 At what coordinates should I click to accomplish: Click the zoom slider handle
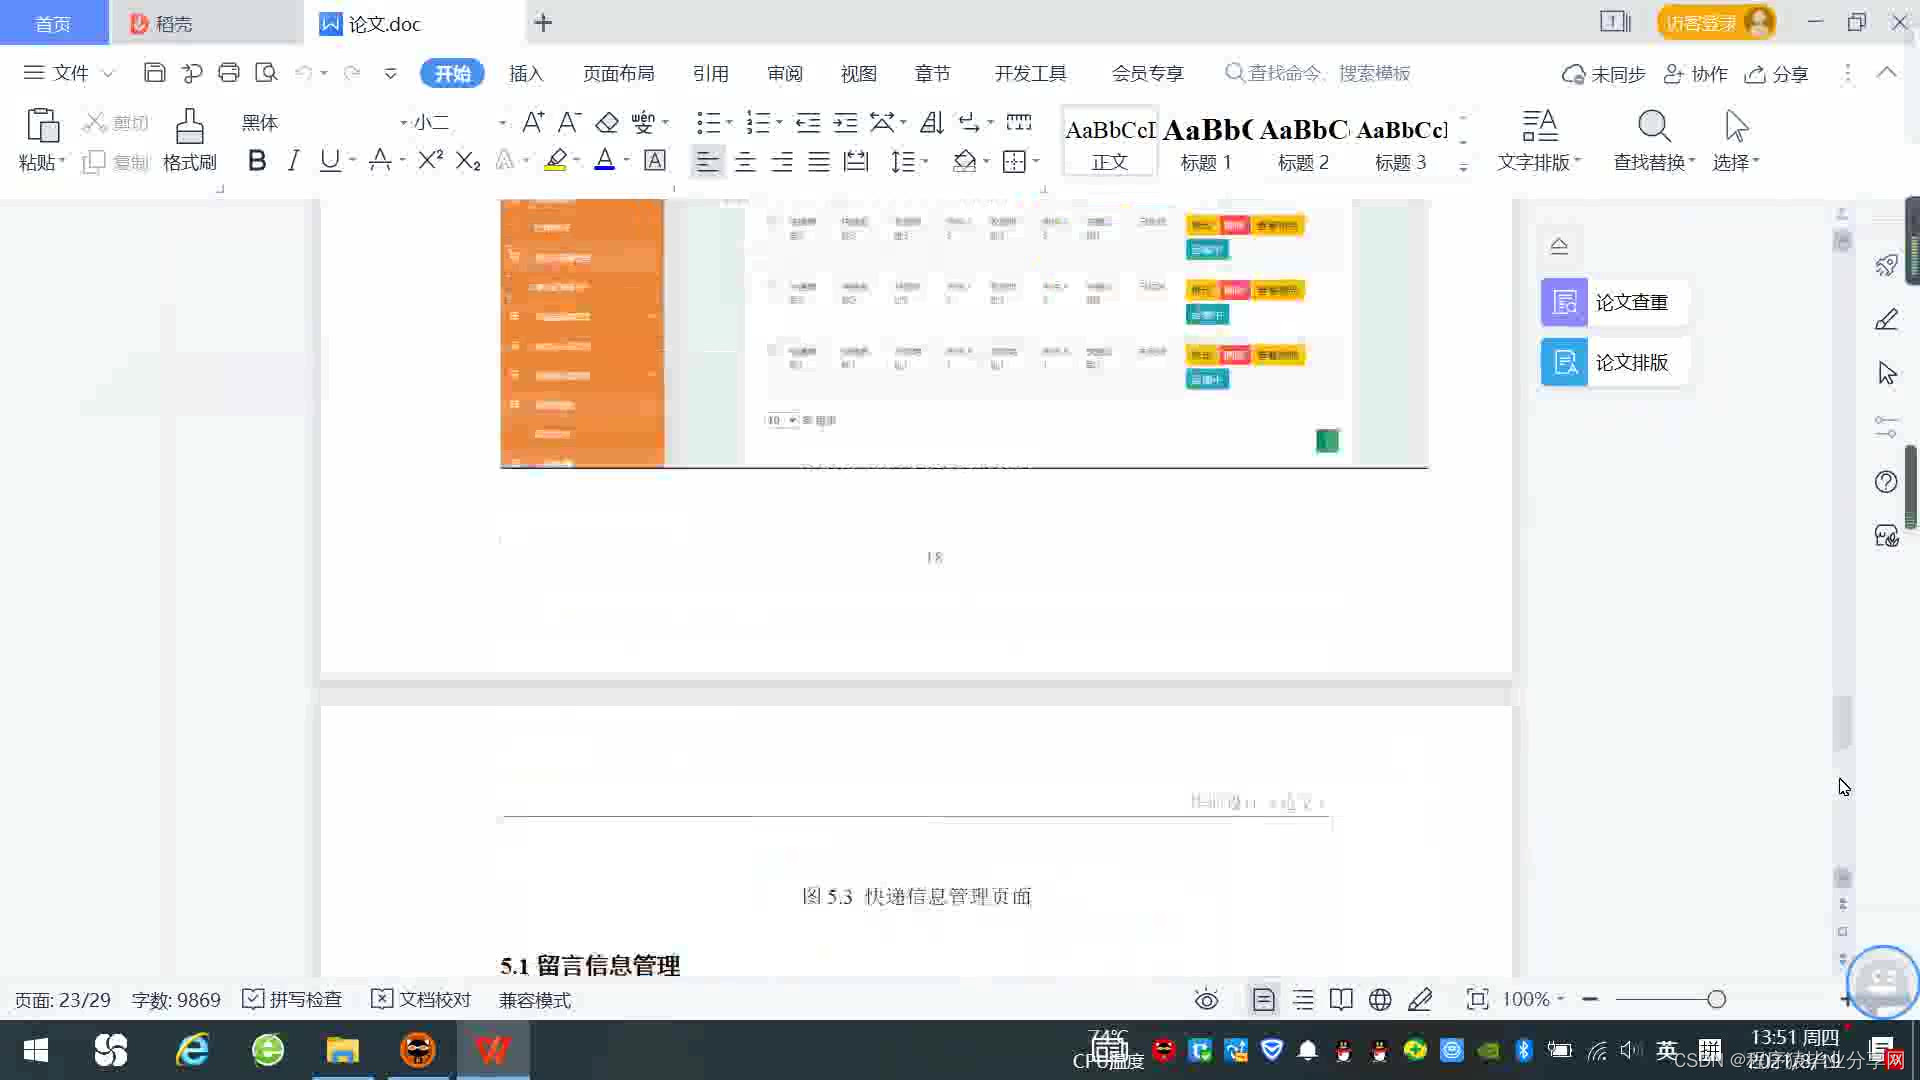[1716, 1000]
